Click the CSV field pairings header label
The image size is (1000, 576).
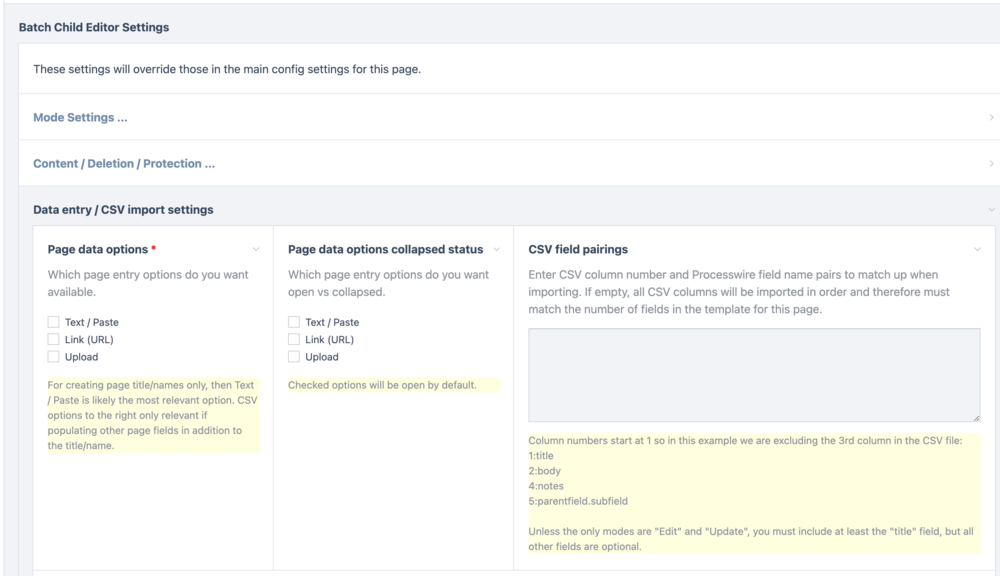578,249
